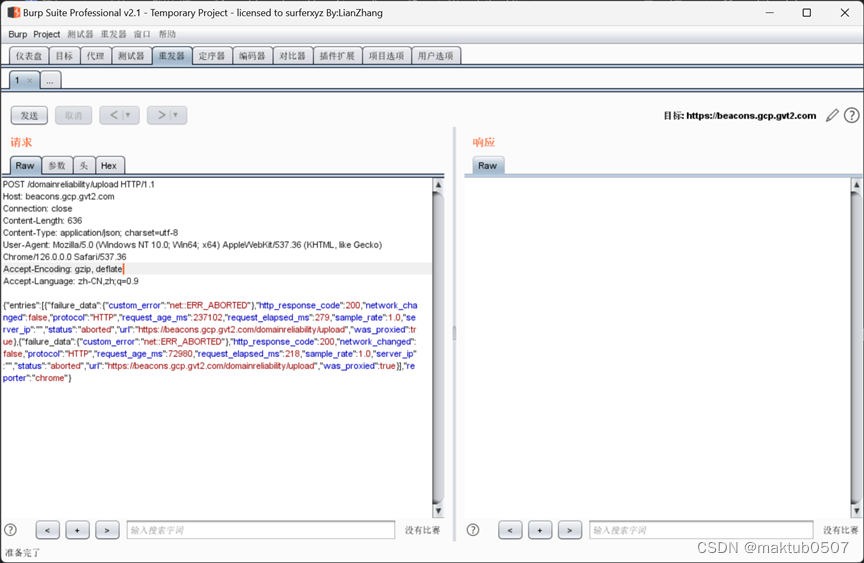Select request 头 headers tab
Viewport: 864px width, 563px height.
(x=84, y=165)
